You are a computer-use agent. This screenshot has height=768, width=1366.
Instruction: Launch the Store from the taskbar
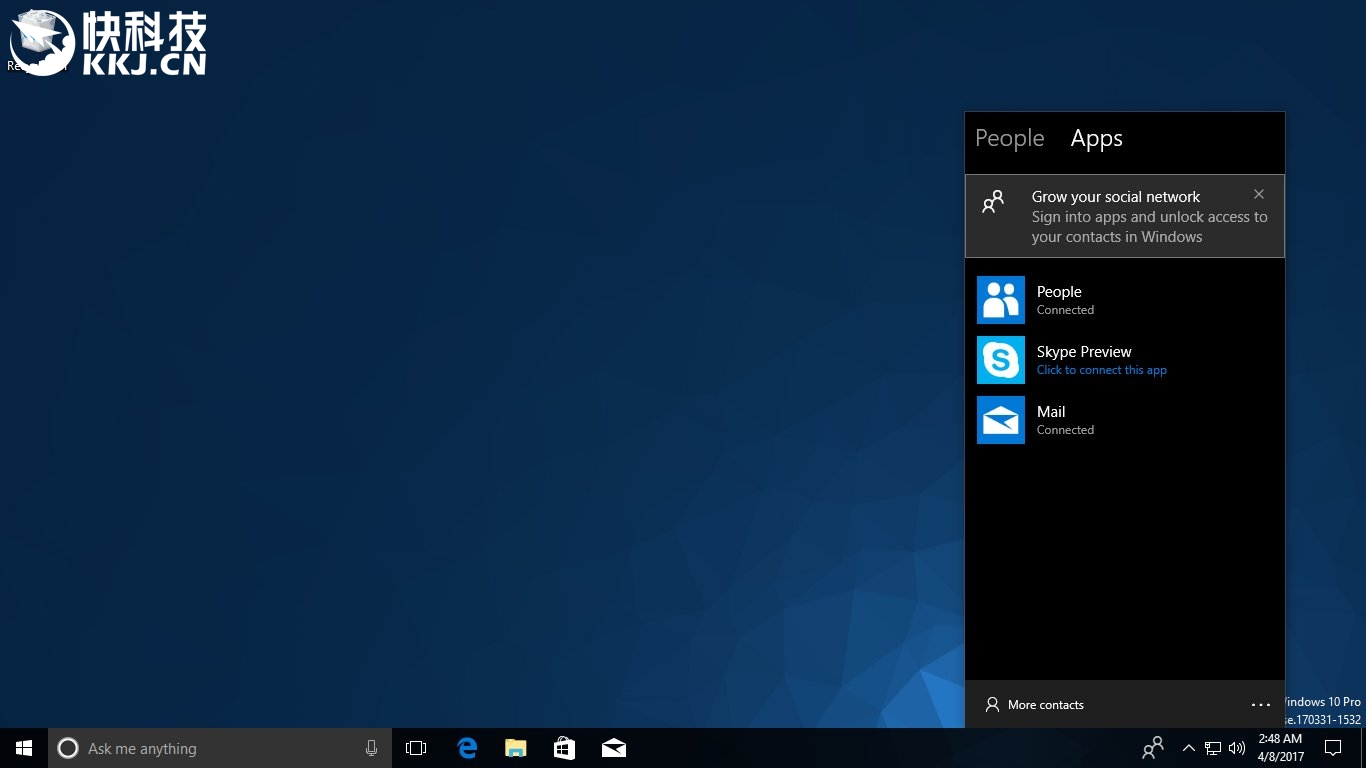(564, 748)
